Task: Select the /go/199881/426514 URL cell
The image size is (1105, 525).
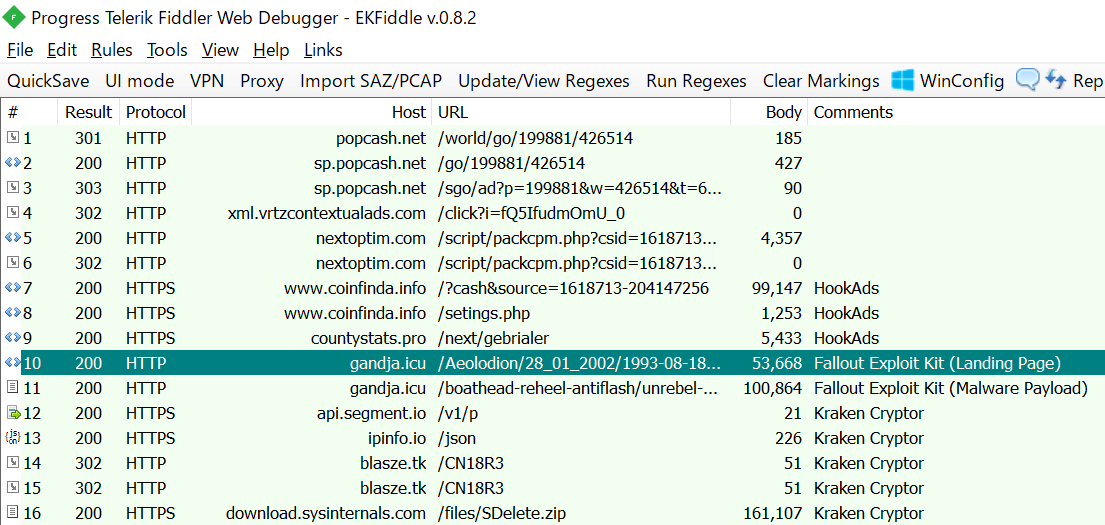Action: click(x=511, y=163)
